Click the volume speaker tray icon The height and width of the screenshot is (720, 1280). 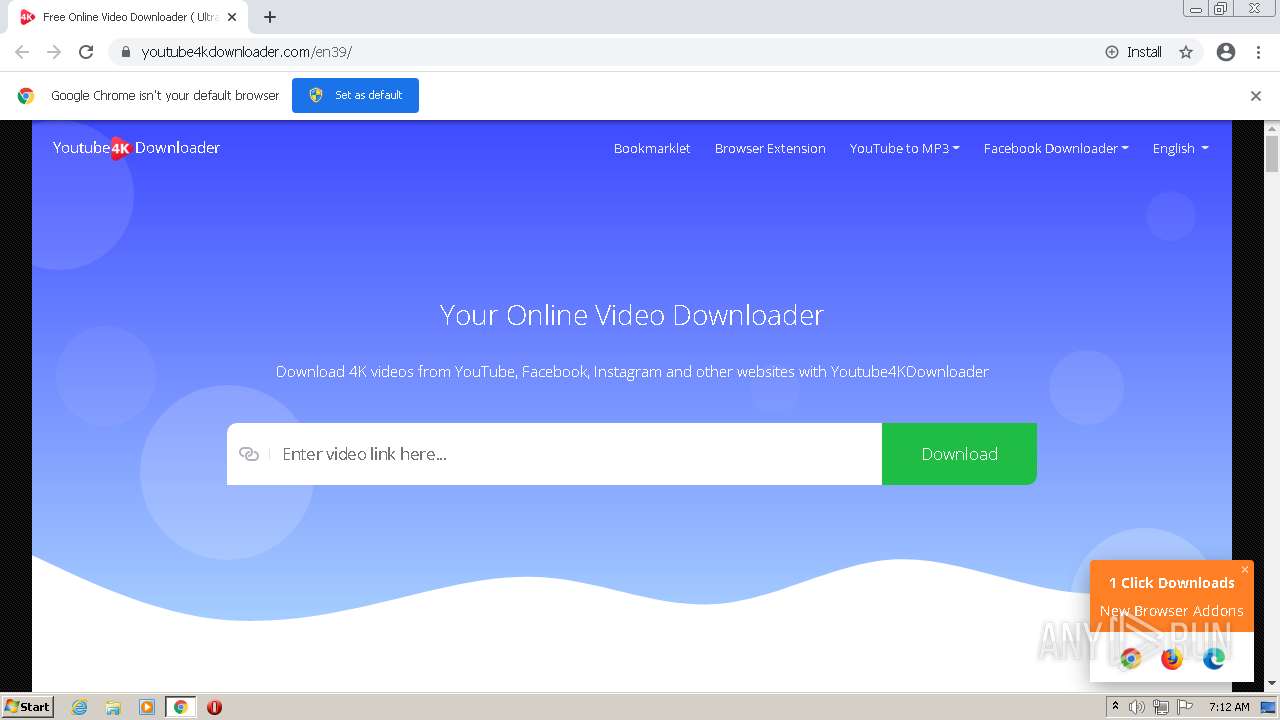tap(1137, 707)
